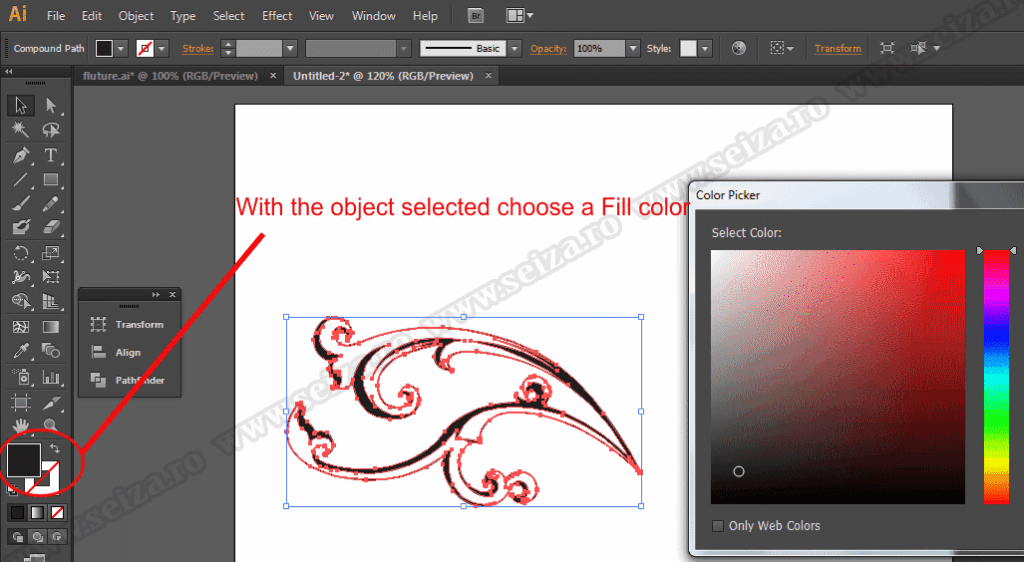
Task: Open the Effect menu
Action: click(277, 16)
